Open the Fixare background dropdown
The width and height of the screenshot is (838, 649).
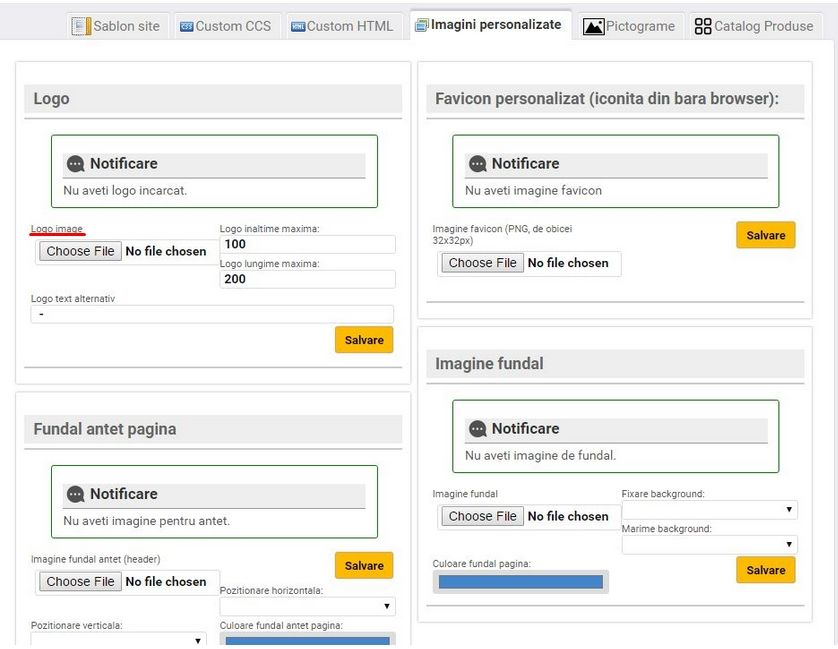coord(709,510)
